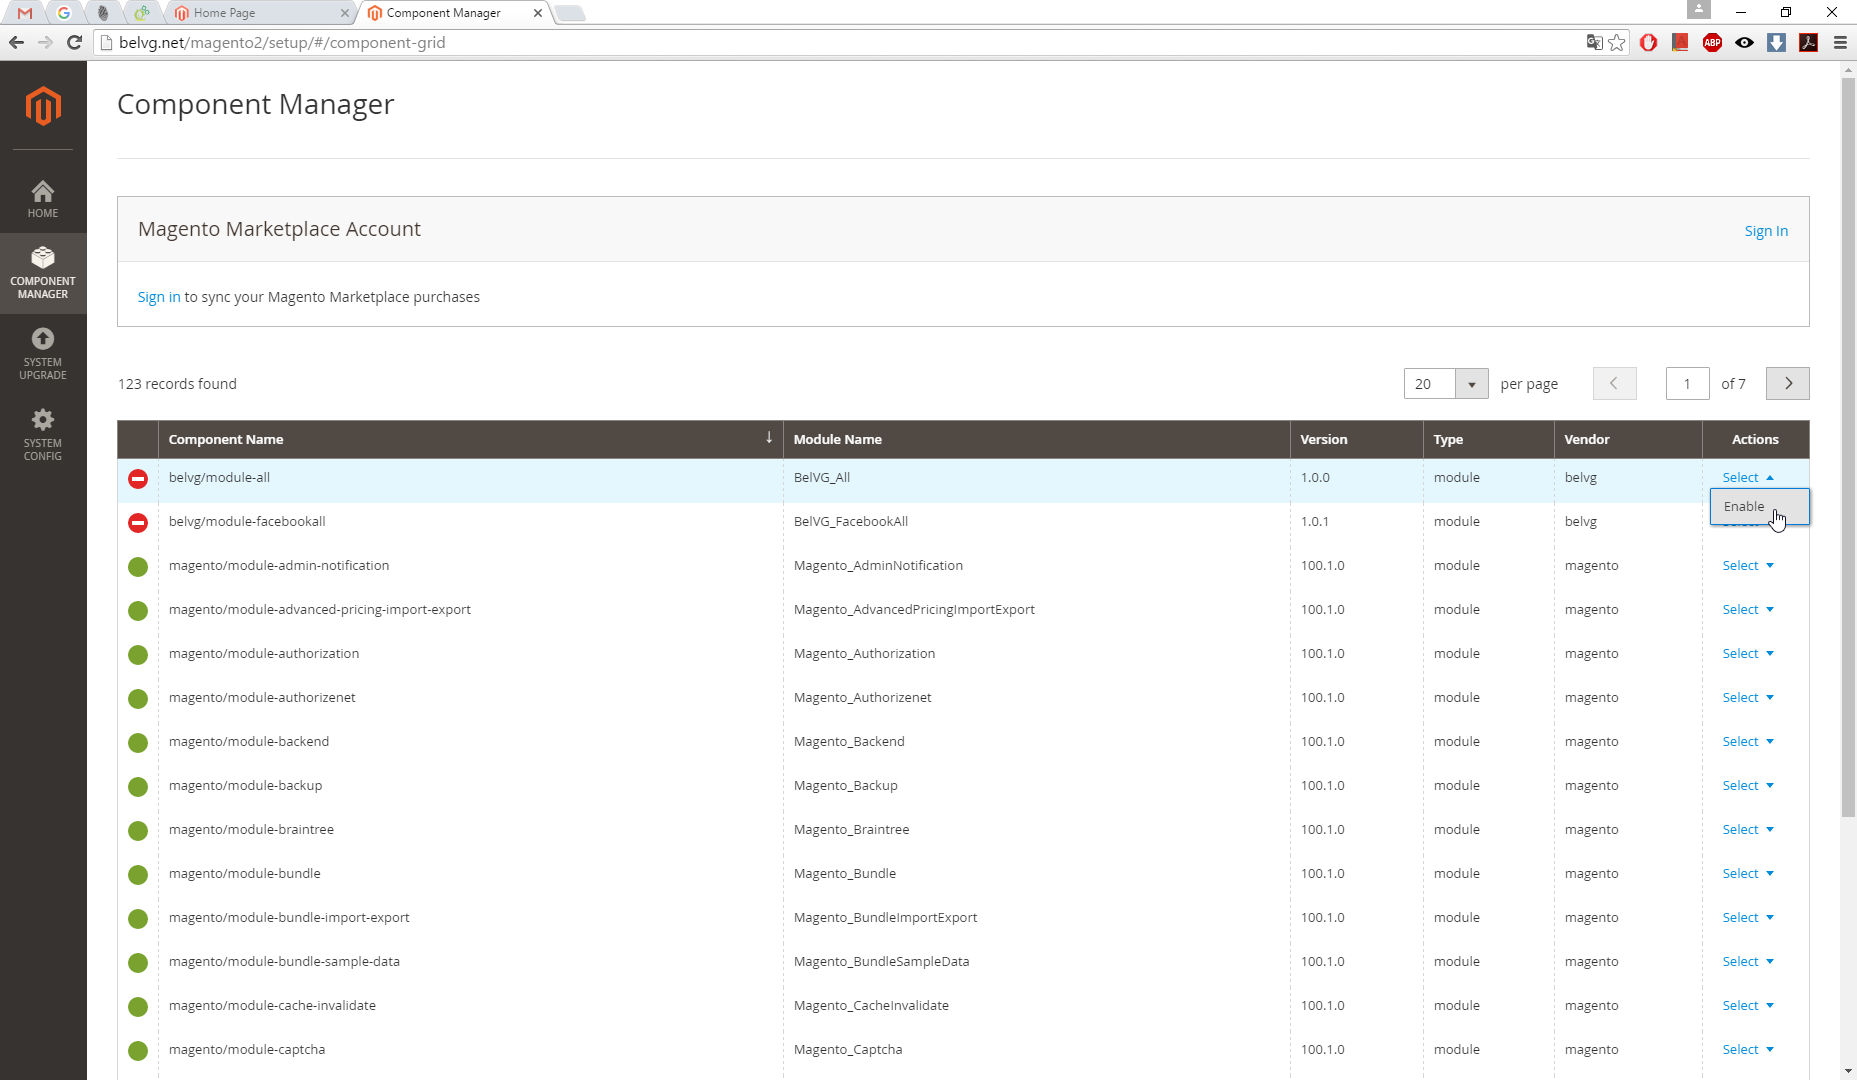1857x1080 pixels.
Task: Close the Home Page tab
Action: [x=345, y=13]
